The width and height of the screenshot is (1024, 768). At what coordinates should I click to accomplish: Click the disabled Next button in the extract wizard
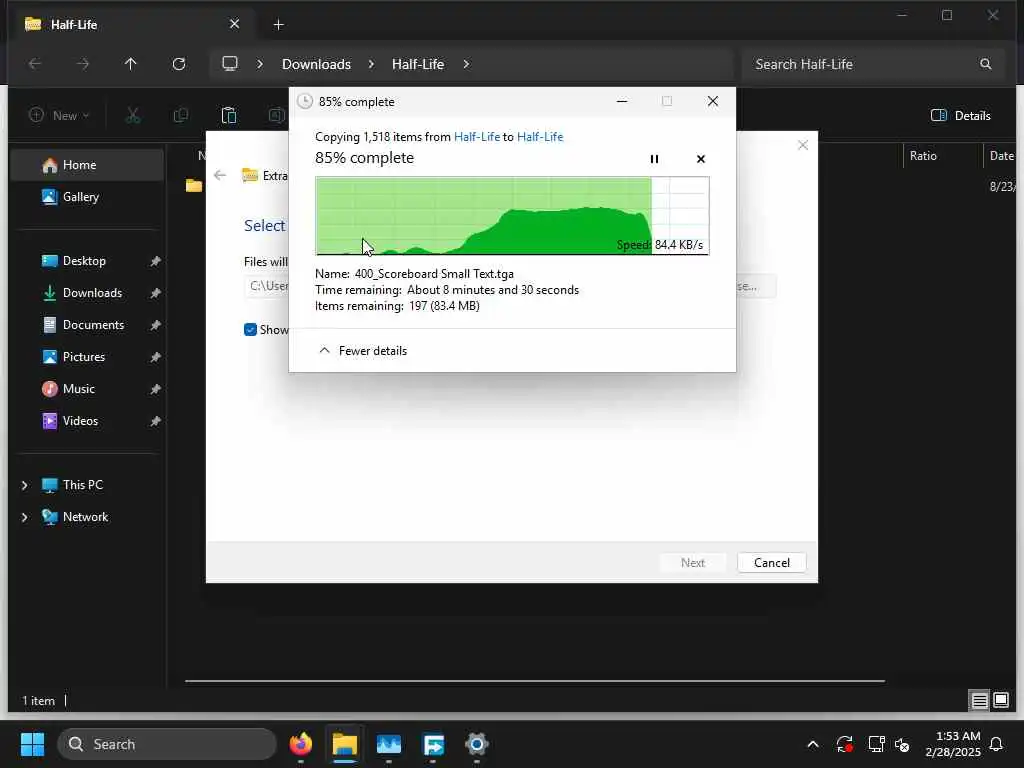[x=692, y=562]
